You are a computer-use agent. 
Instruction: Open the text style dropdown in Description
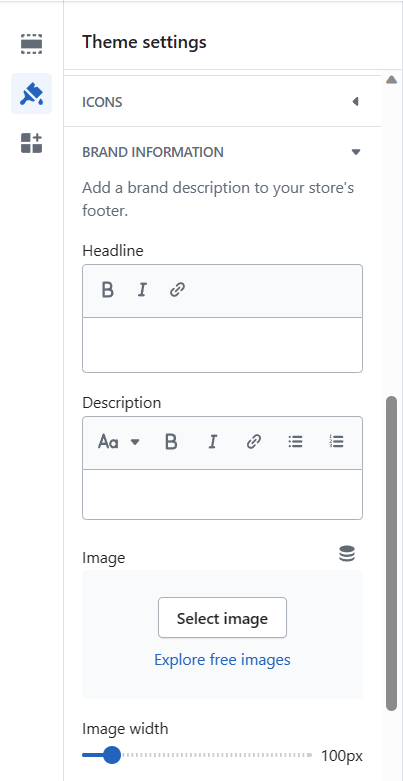tap(119, 442)
